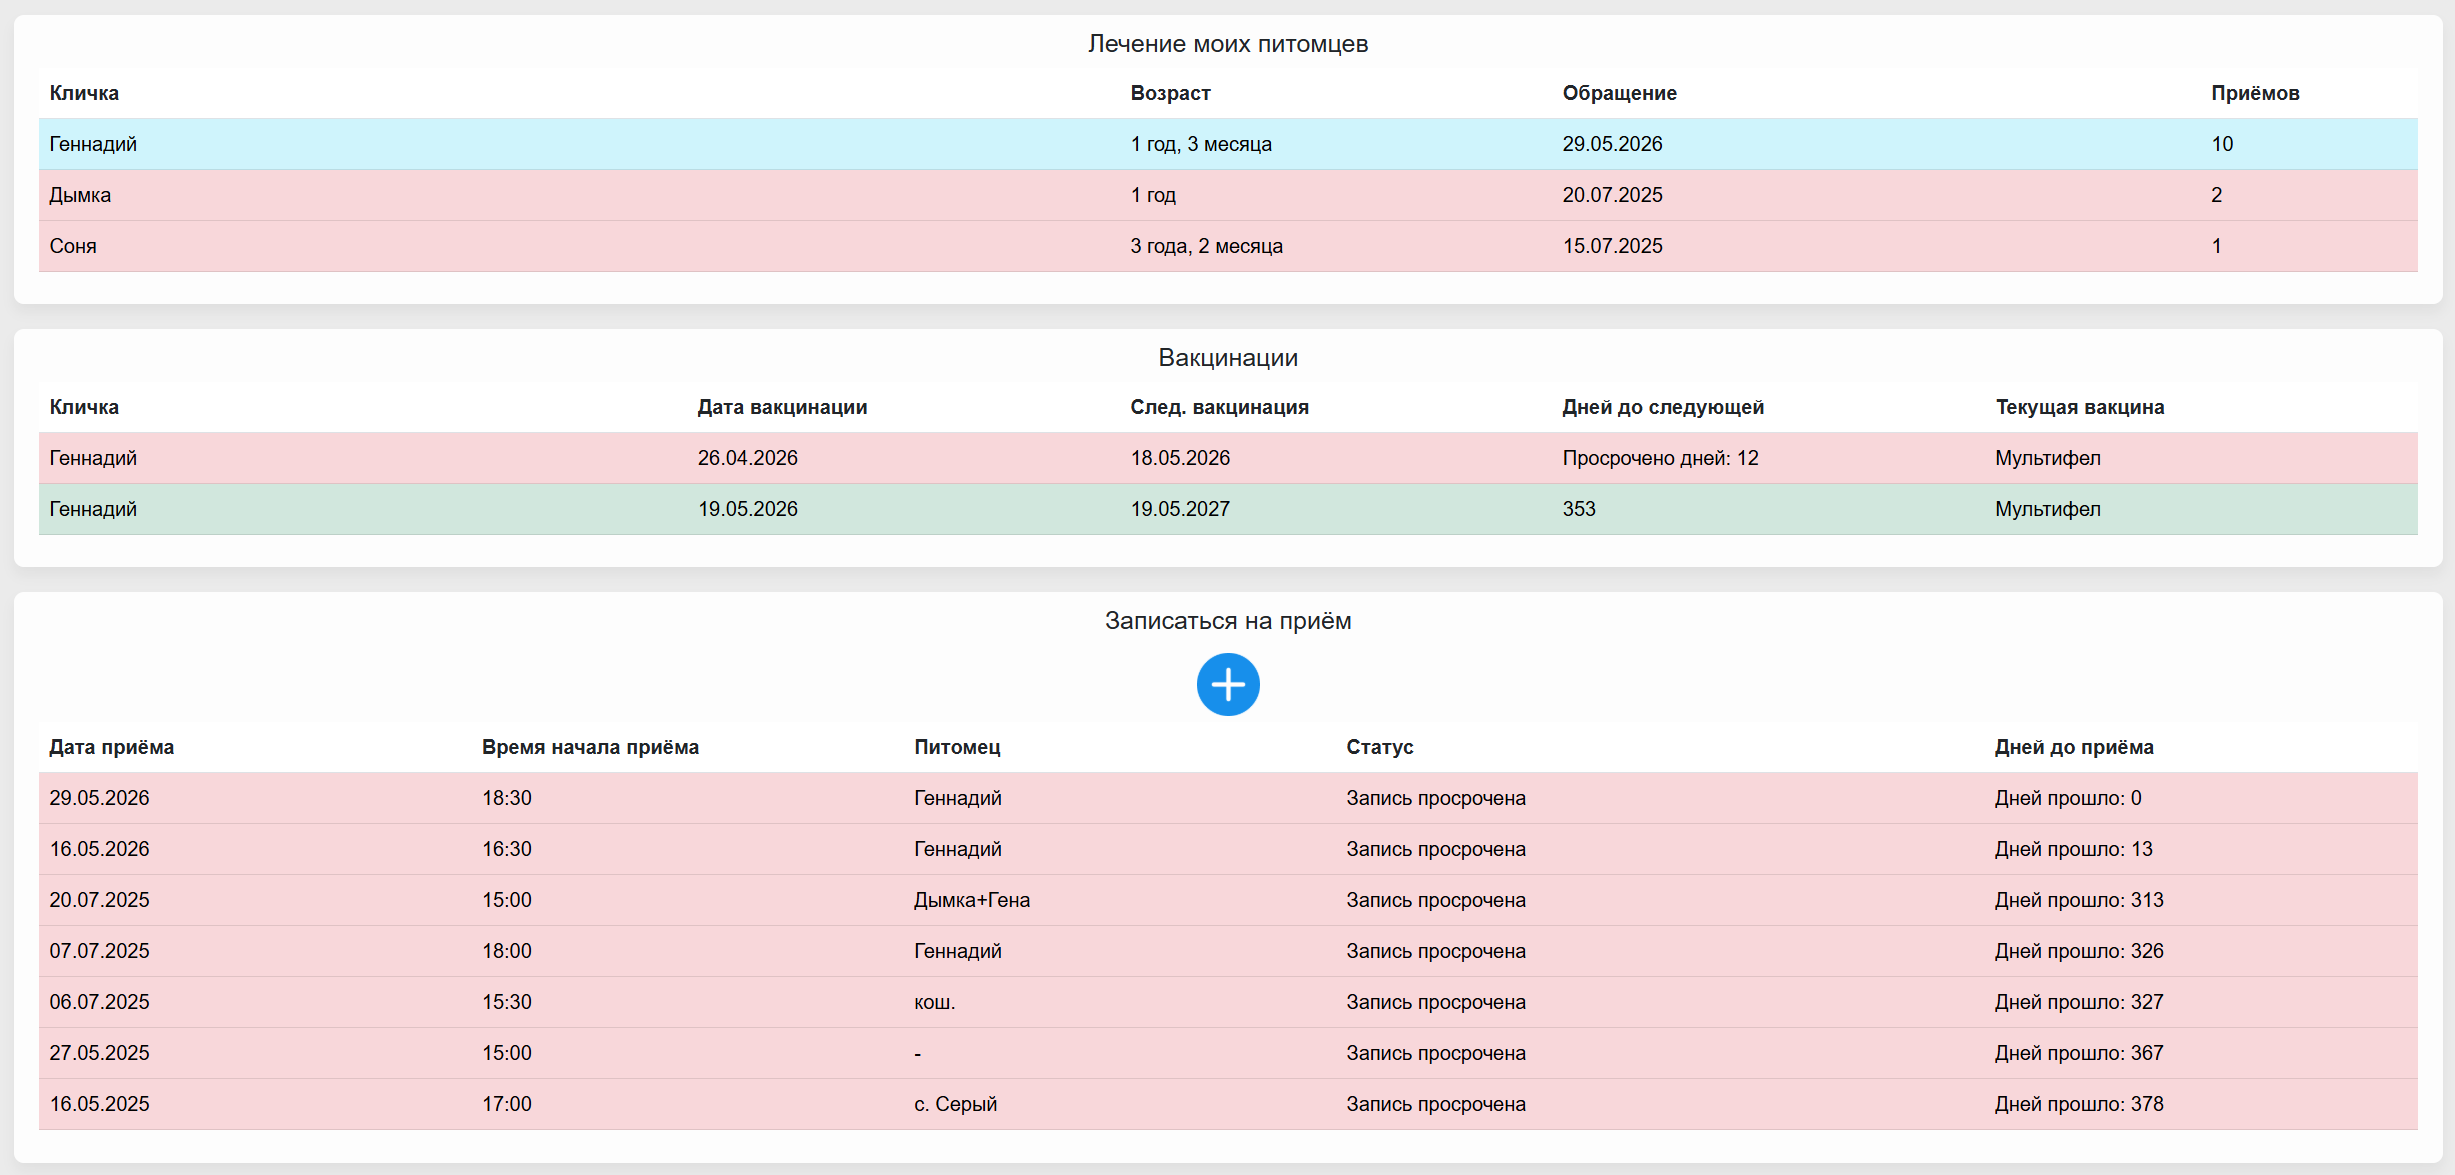Screen dimensions: 2455x1175
Task: Select the overdue vaccination row dated 26.04.2026
Action: point(1228,458)
